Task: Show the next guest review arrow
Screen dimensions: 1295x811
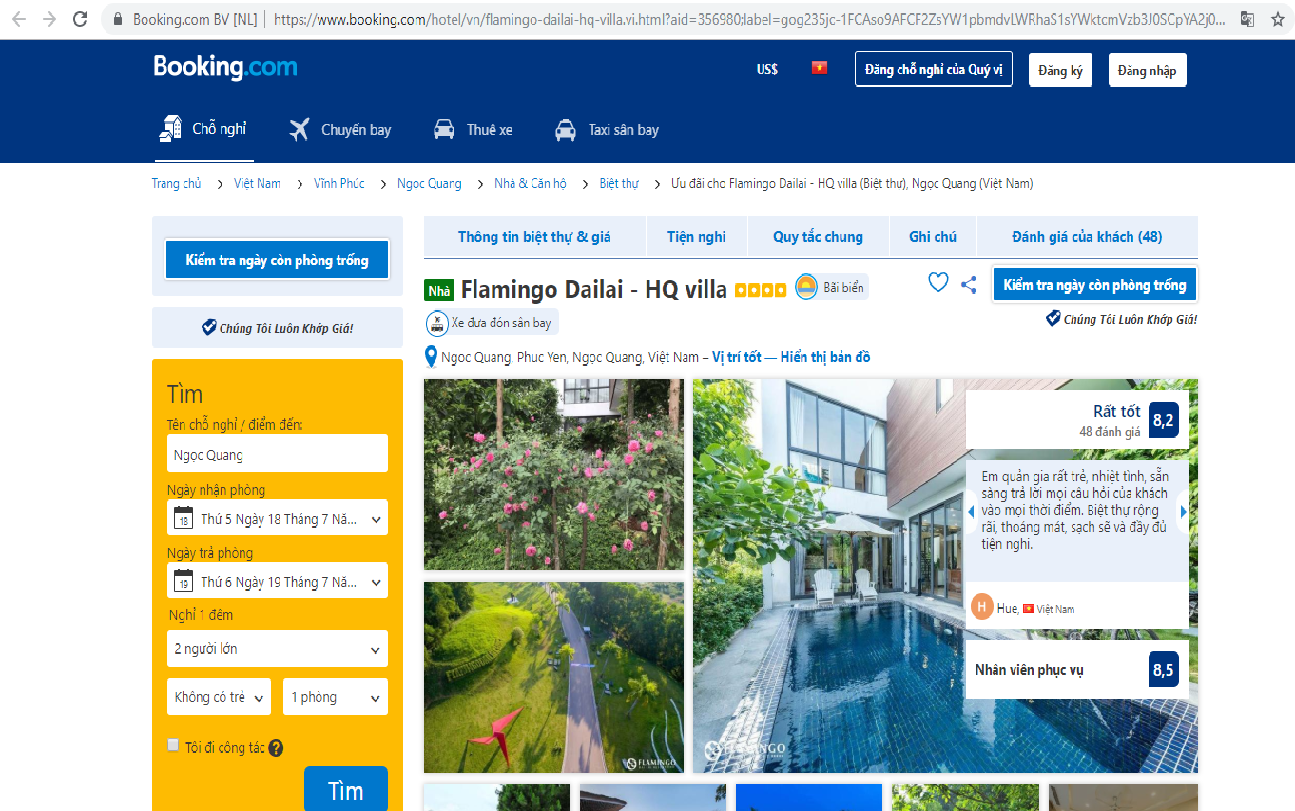Action: tap(1184, 511)
